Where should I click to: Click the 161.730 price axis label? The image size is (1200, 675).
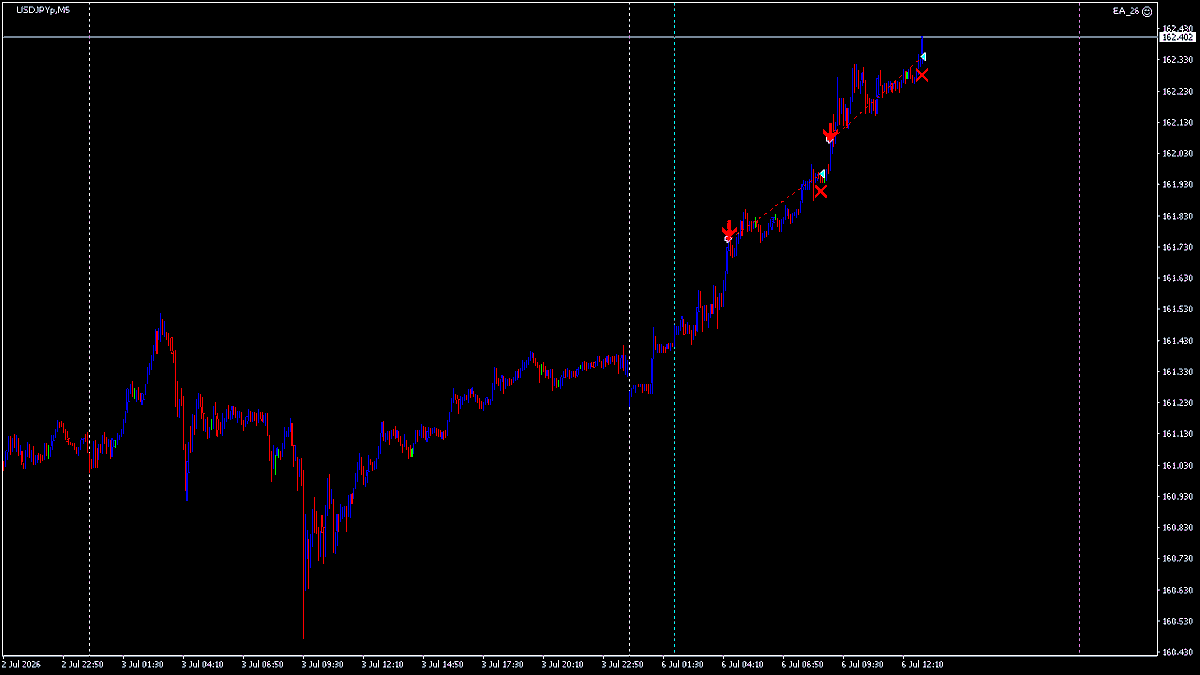[1177, 247]
